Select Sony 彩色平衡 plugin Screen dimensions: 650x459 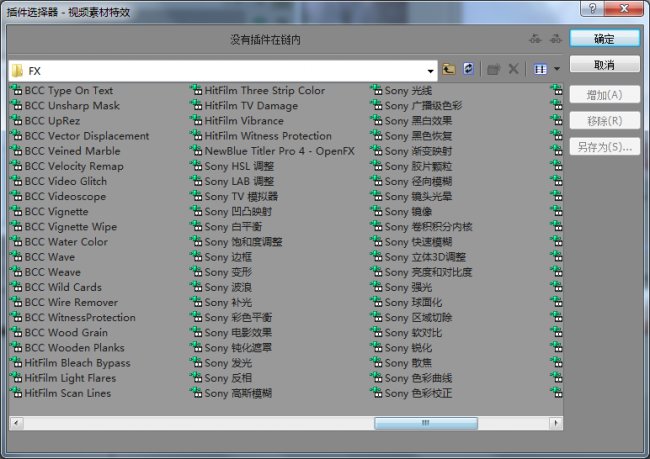231,318
